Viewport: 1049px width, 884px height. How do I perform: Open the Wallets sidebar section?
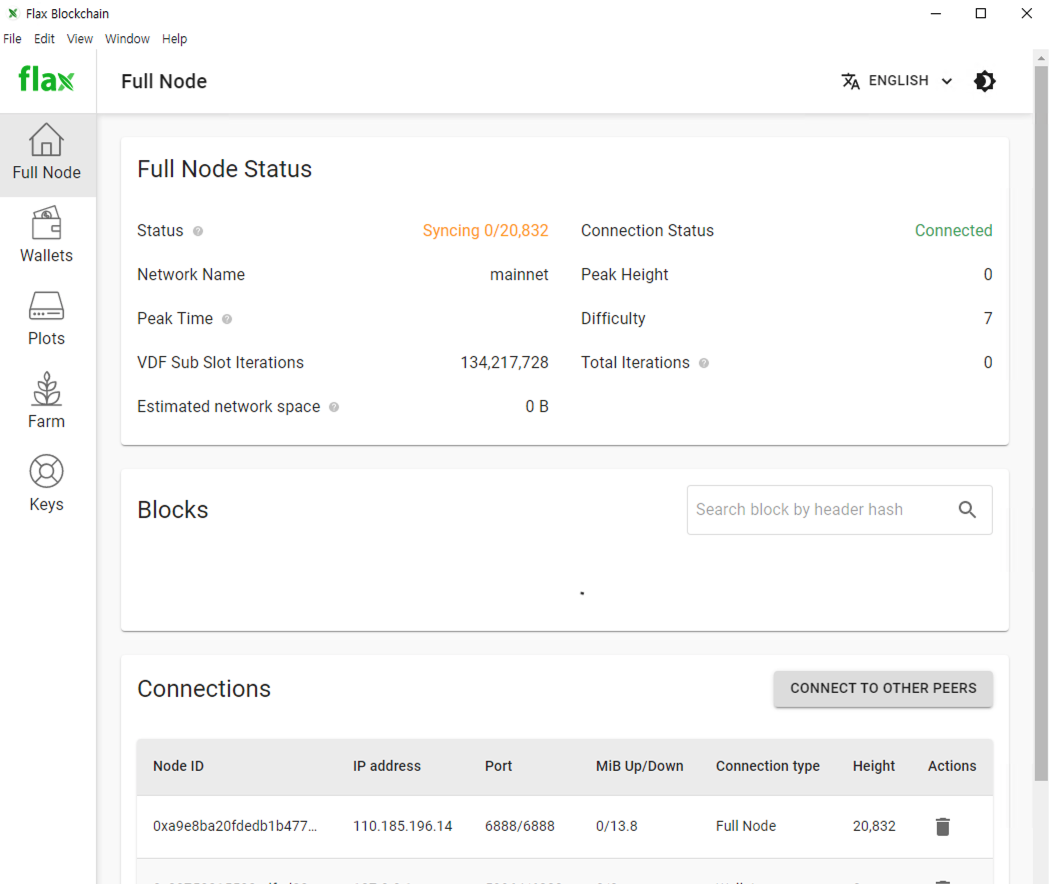[x=47, y=236]
